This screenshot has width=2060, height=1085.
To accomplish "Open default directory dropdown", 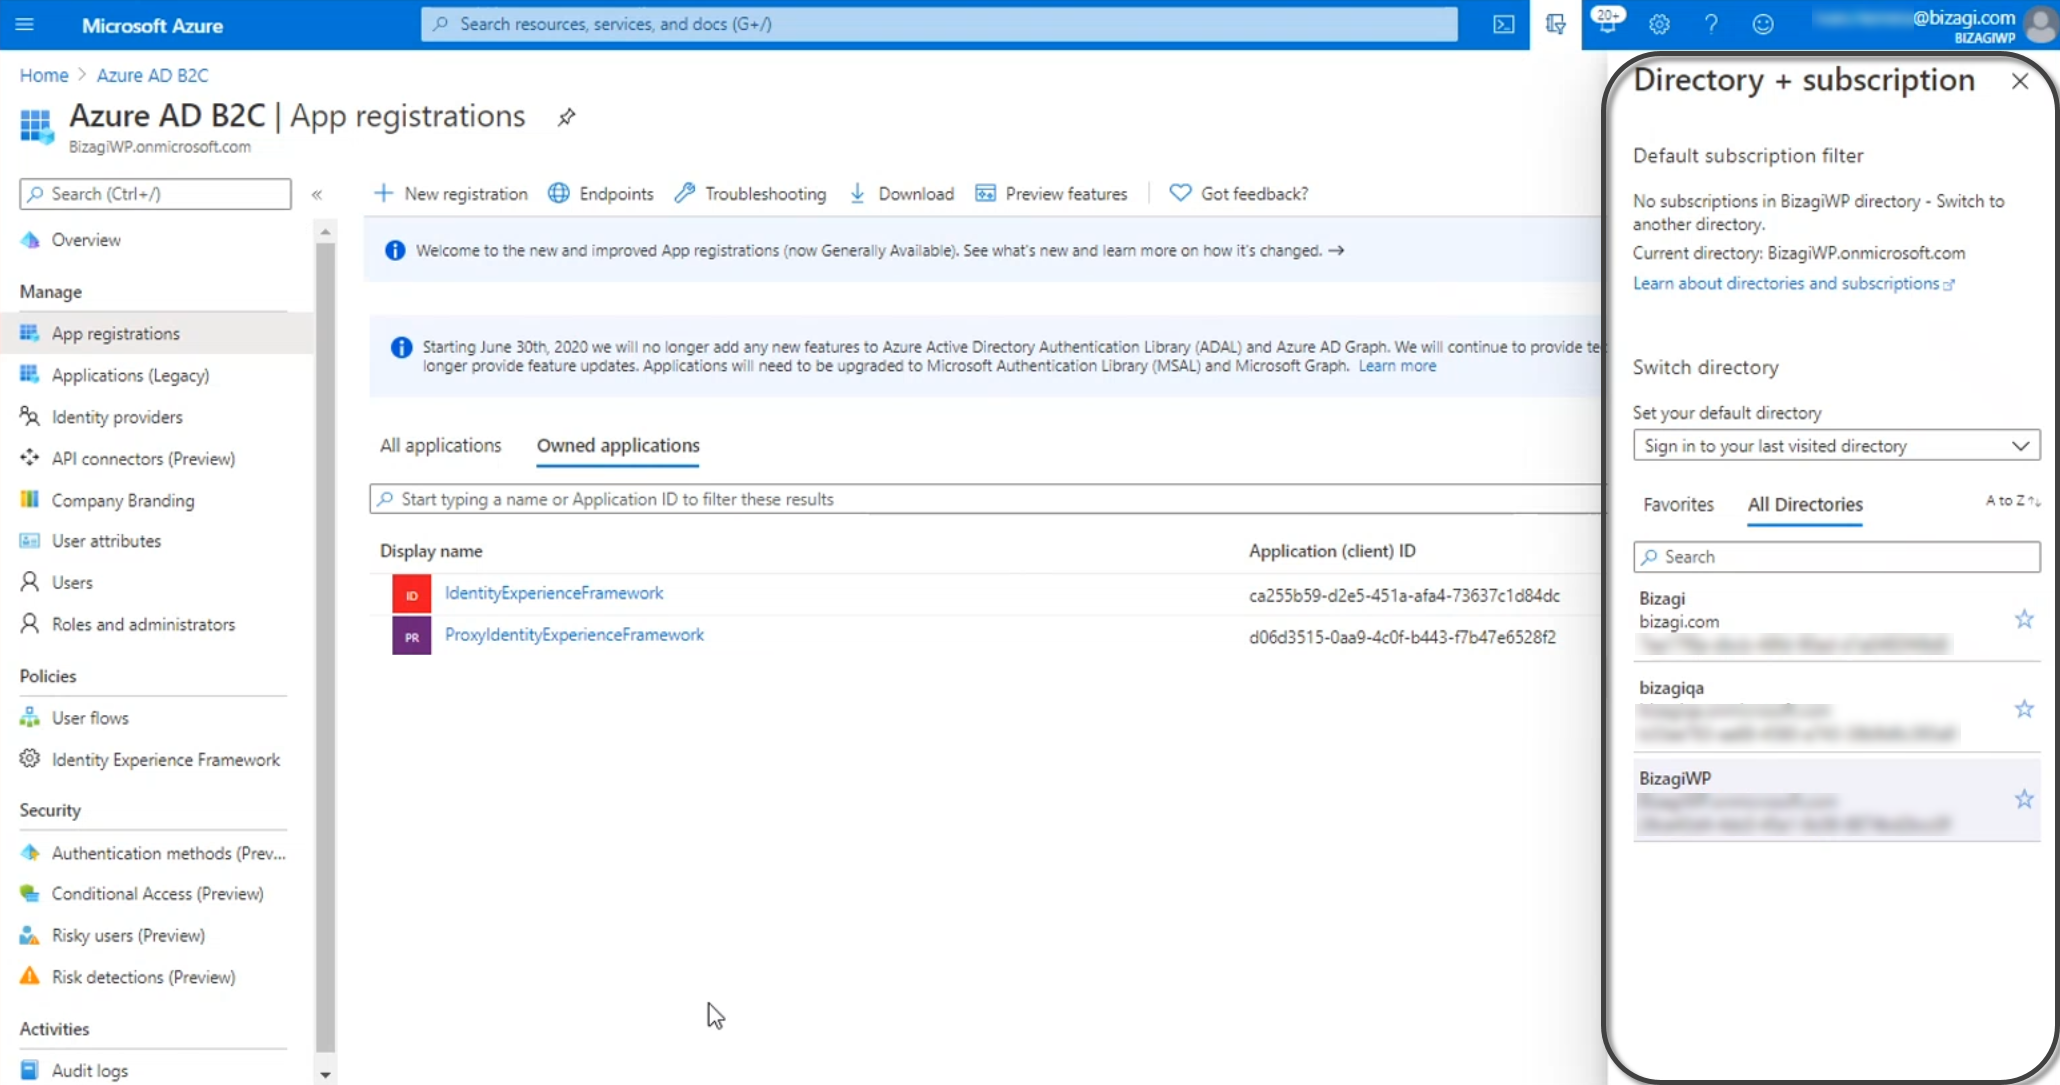I will [x=1836, y=446].
